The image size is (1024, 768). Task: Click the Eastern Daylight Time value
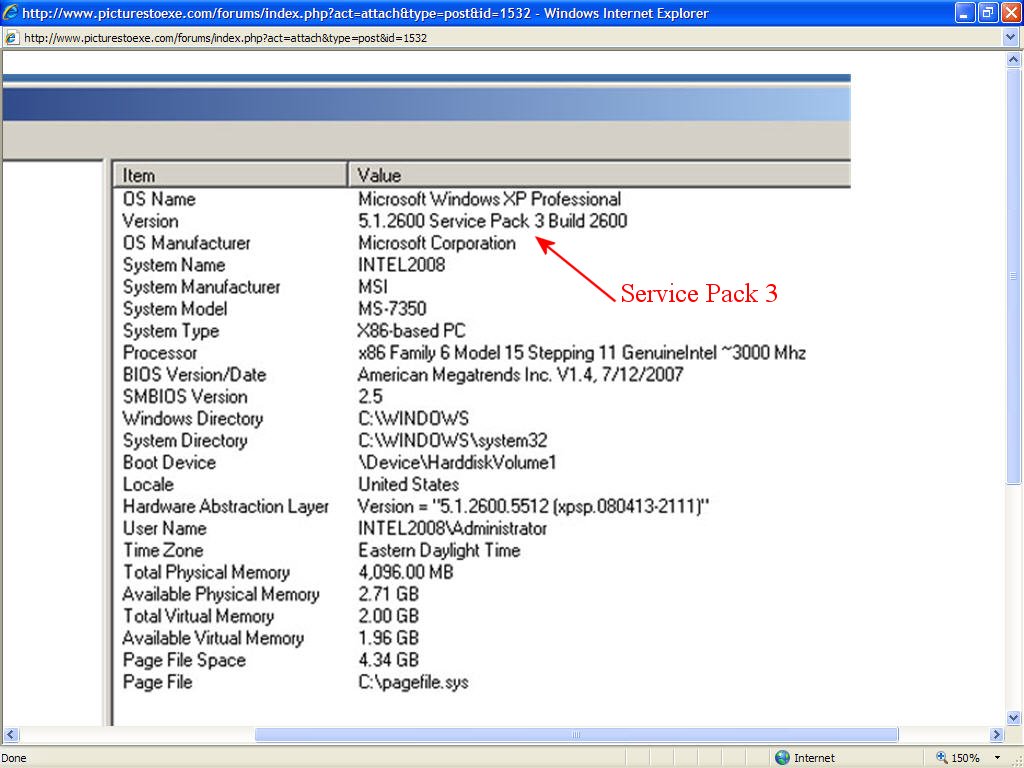[439, 550]
